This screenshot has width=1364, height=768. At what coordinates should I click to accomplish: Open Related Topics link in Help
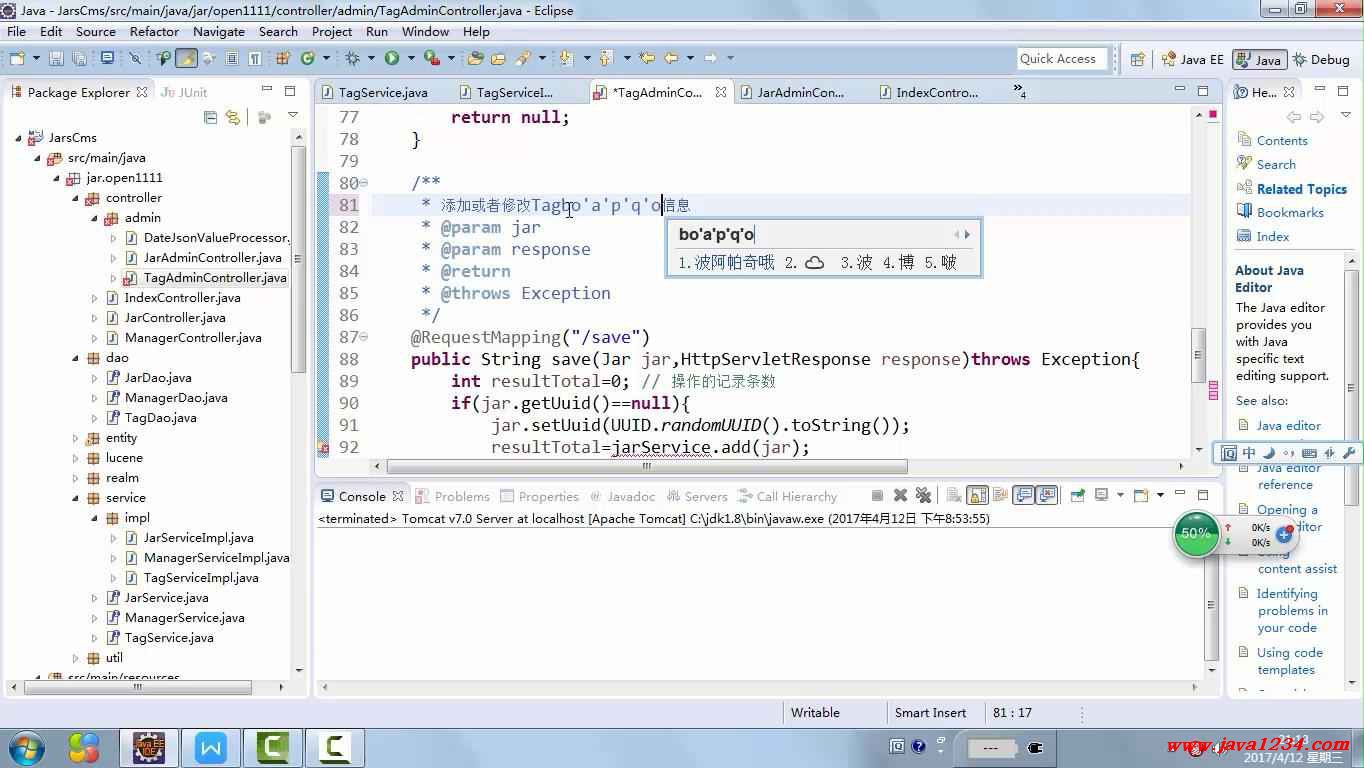point(1302,189)
